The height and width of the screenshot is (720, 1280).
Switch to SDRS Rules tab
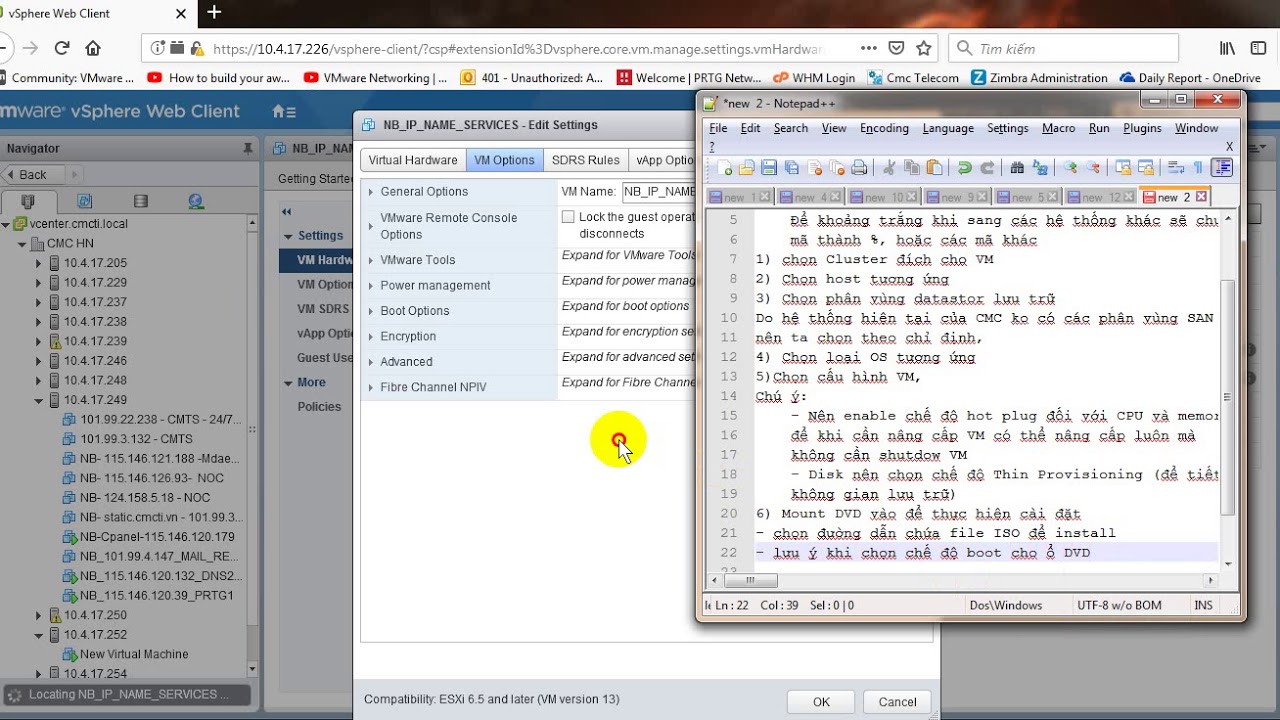coord(586,160)
